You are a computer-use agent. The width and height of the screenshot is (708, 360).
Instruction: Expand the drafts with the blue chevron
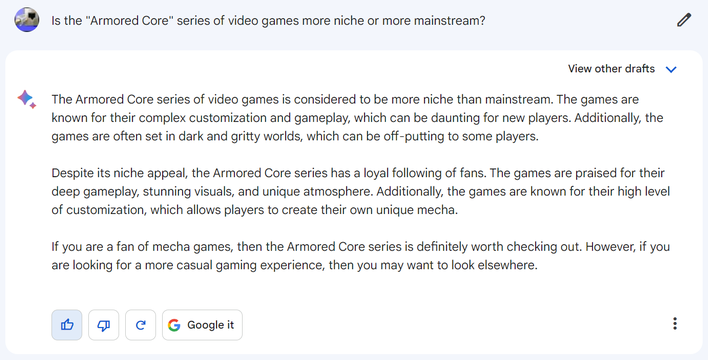point(671,69)
